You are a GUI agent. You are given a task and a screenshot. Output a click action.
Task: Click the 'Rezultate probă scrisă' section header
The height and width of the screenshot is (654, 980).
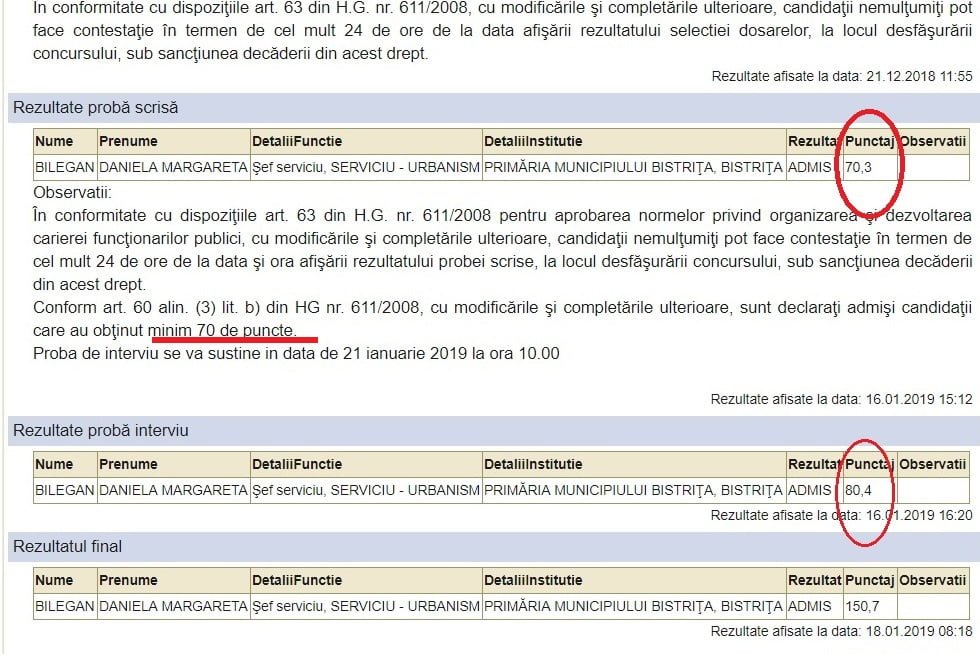[95, 107]
